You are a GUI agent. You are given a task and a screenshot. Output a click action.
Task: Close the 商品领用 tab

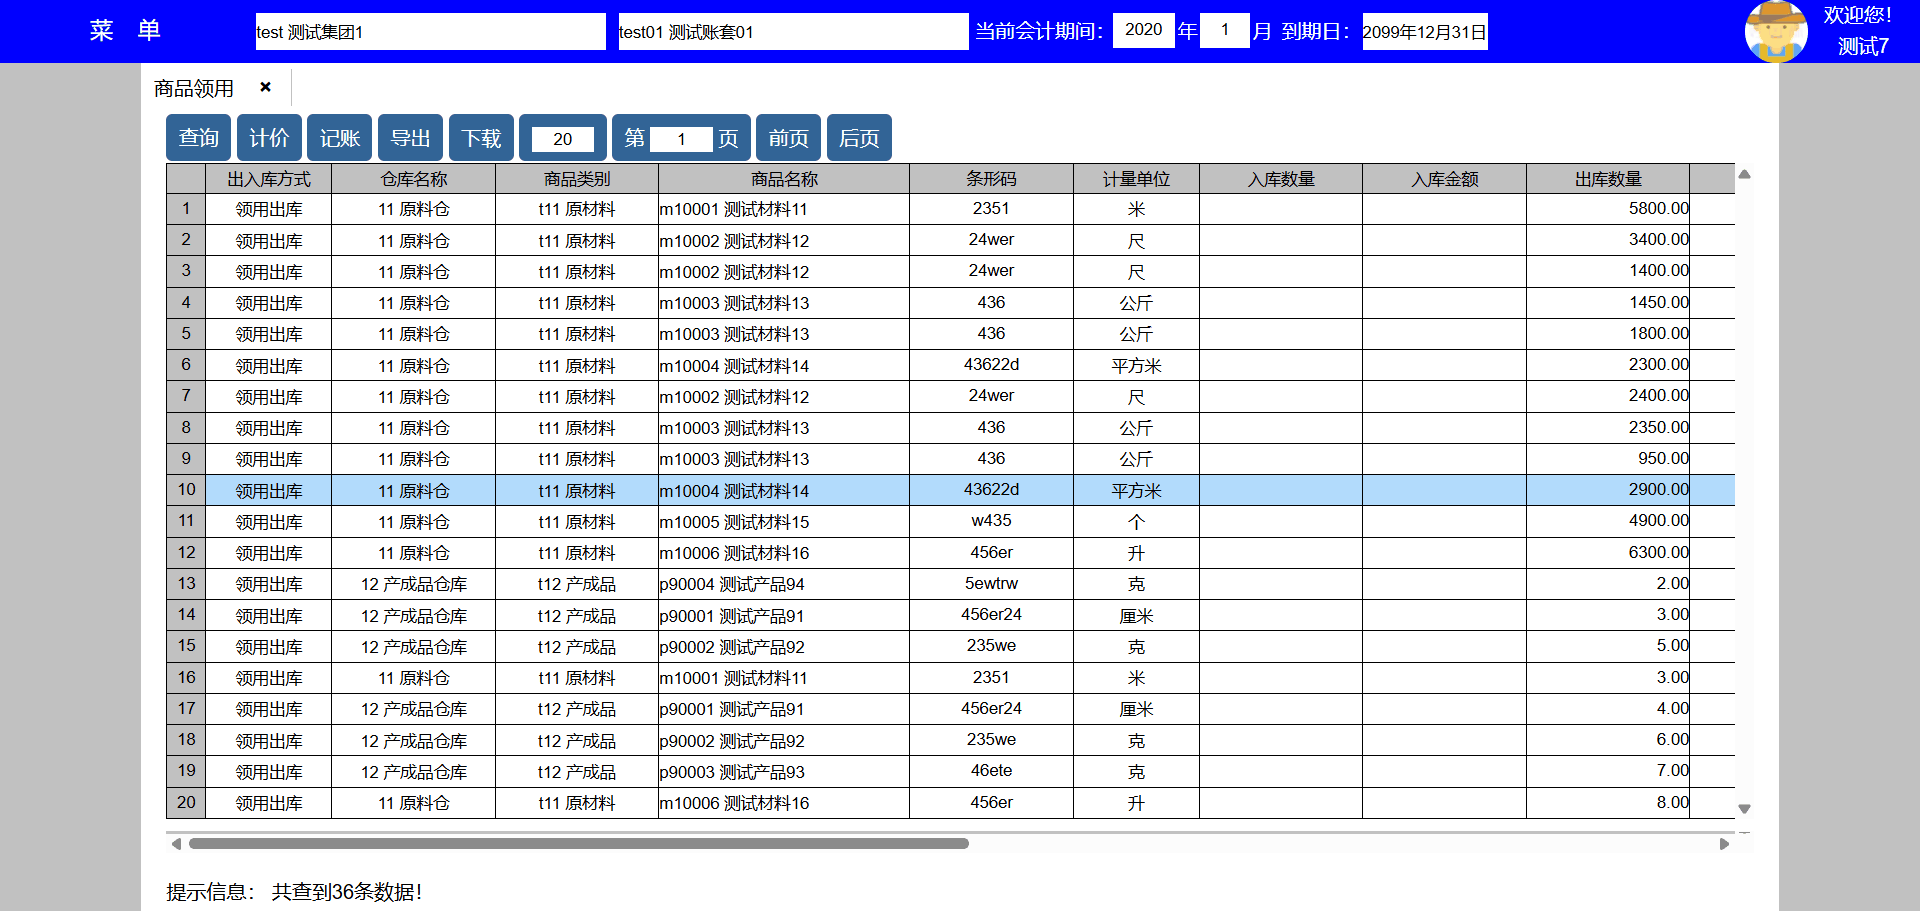tap(265, 87)
